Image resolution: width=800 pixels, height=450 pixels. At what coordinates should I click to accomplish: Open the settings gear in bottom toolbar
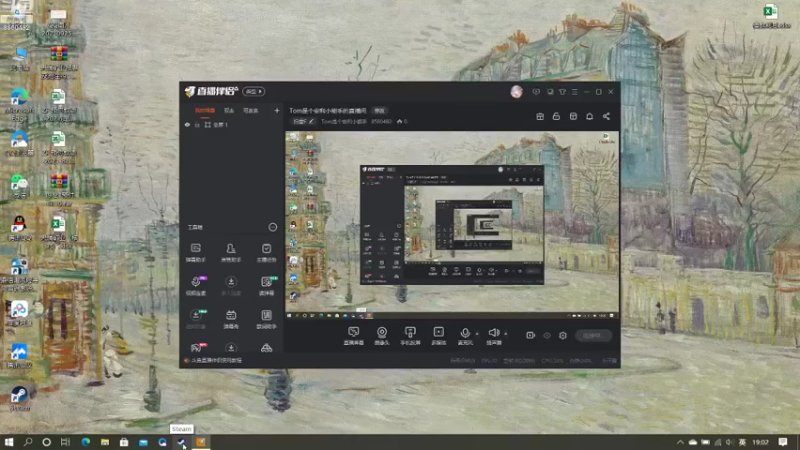point(563,335)
